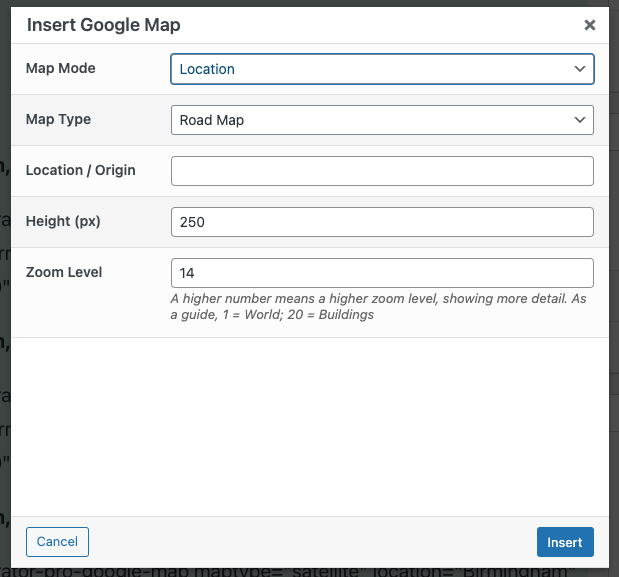Open the Map Type dropdown
This screenshot has width=619, height=577.
point(382,120)
